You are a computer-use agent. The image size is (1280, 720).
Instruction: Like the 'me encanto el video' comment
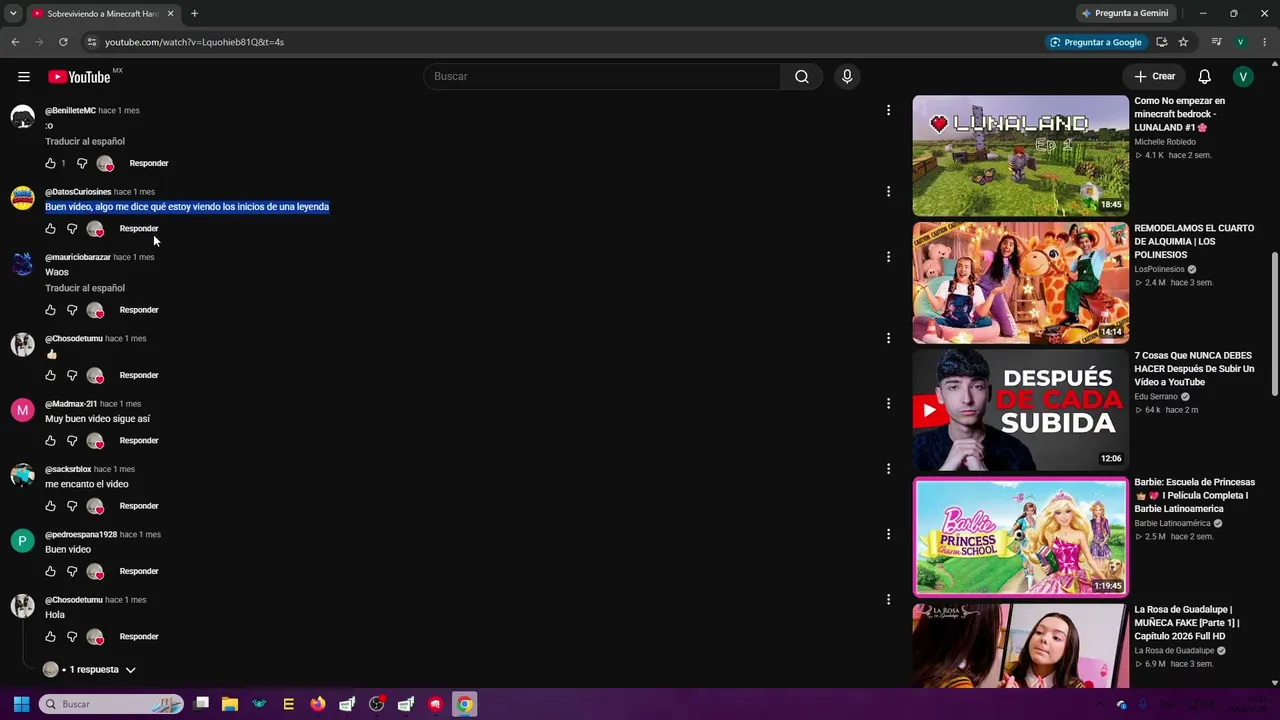coord(51,506)
